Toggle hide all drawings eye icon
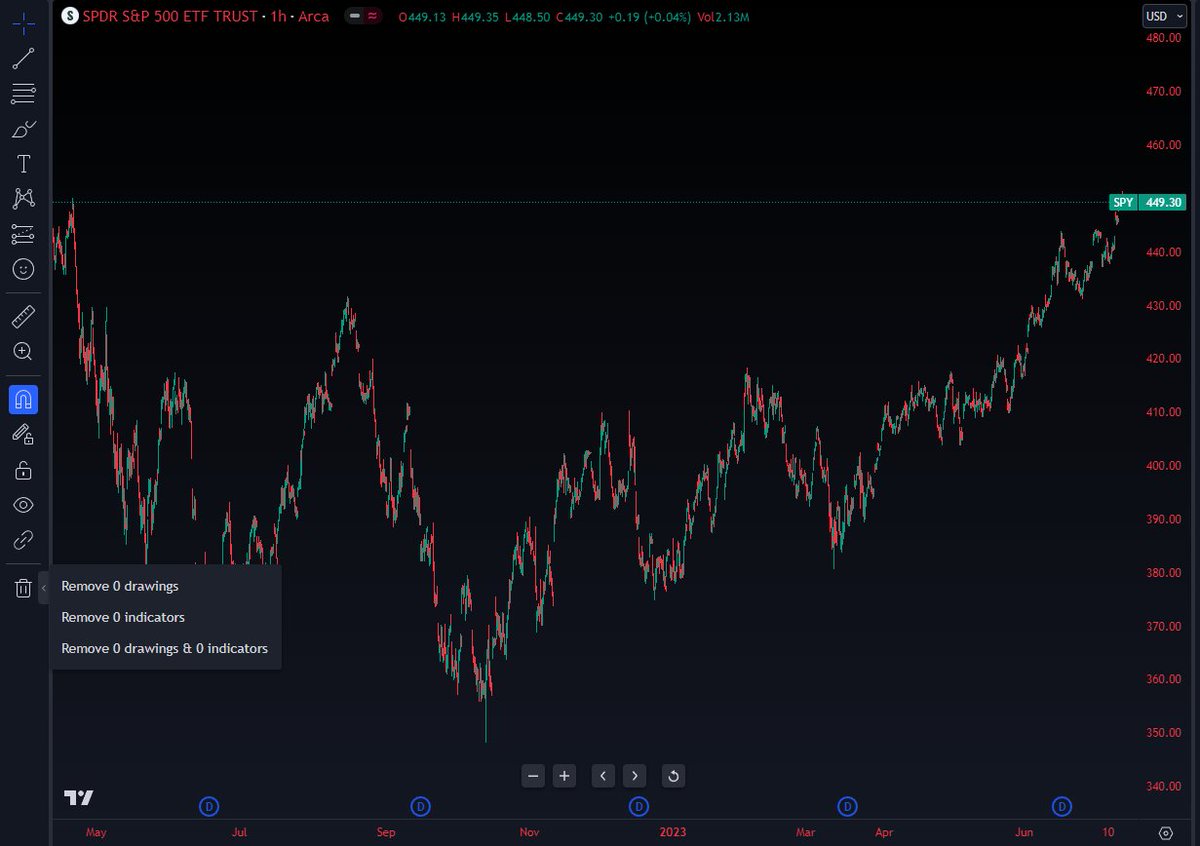 [x=23, y=505]
